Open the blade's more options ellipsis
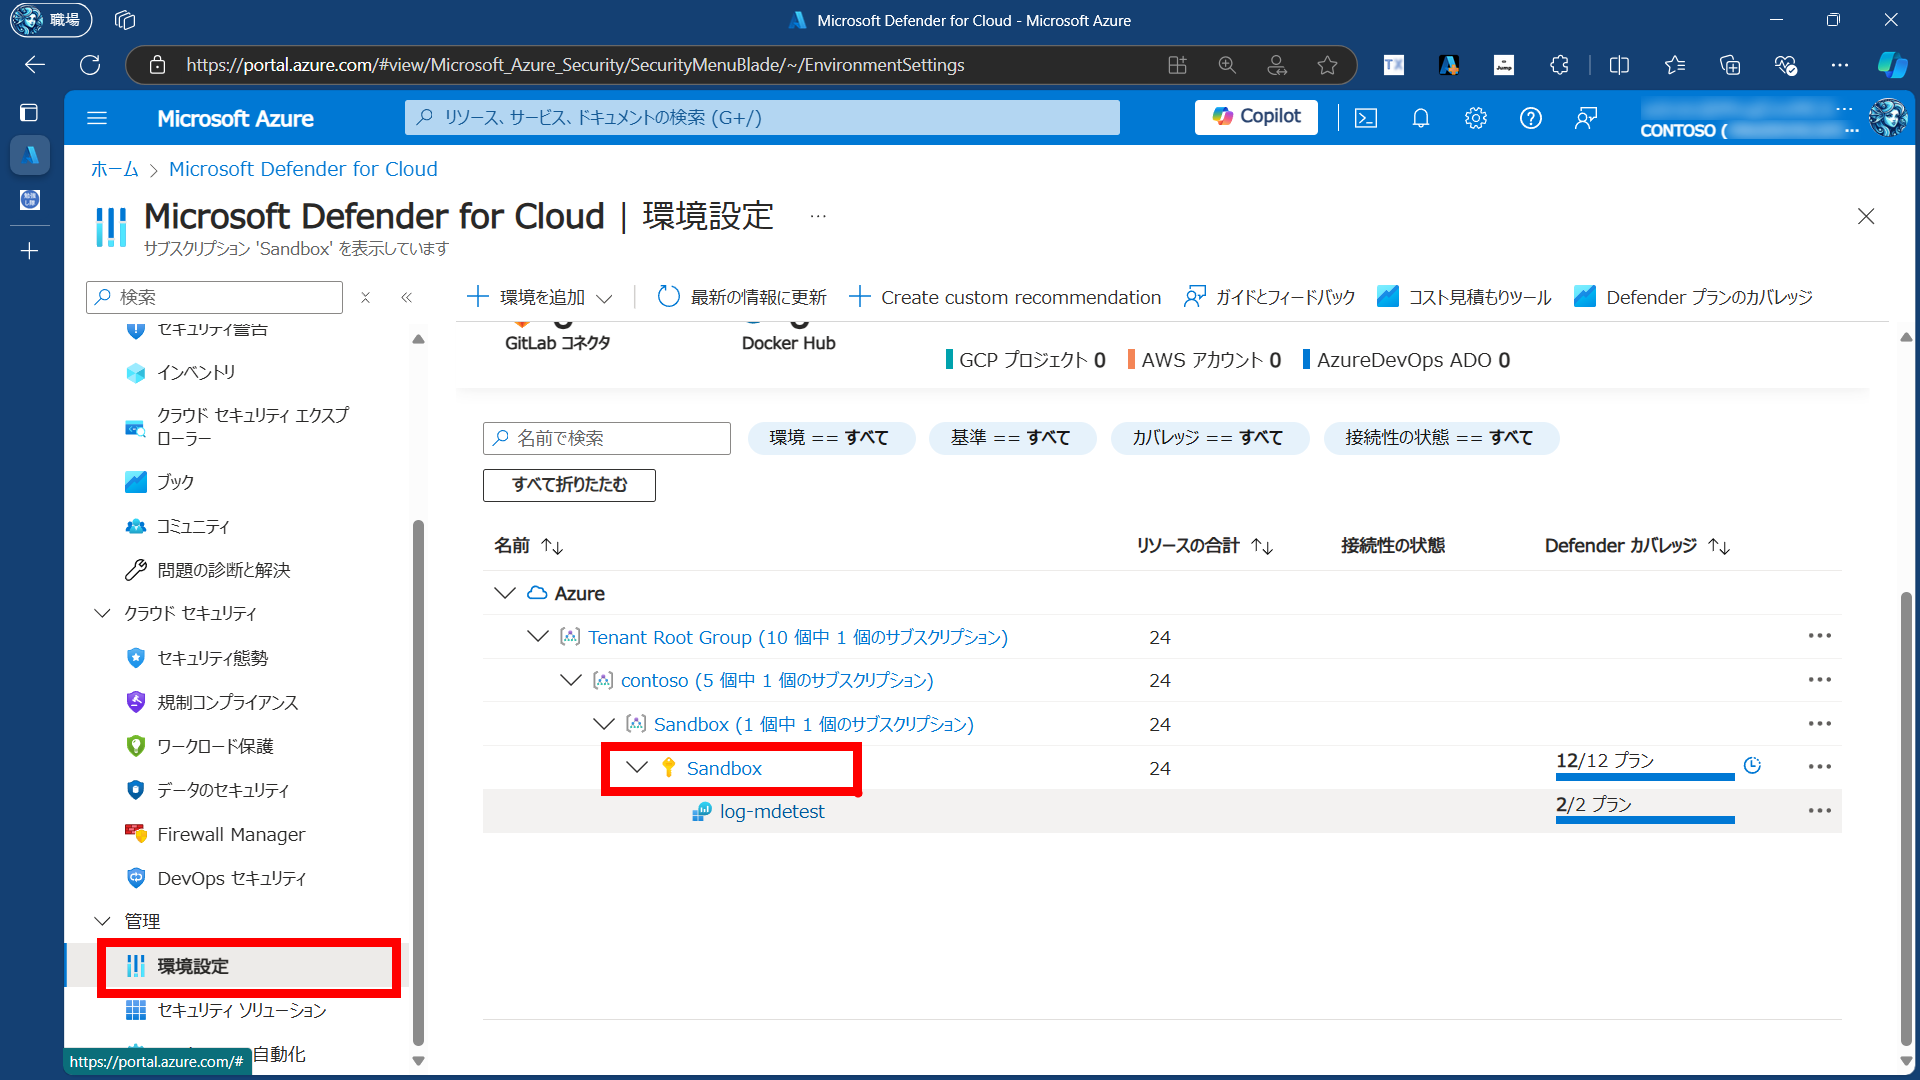Viewport: 1920px width, 1080px height. pos(818,216)
